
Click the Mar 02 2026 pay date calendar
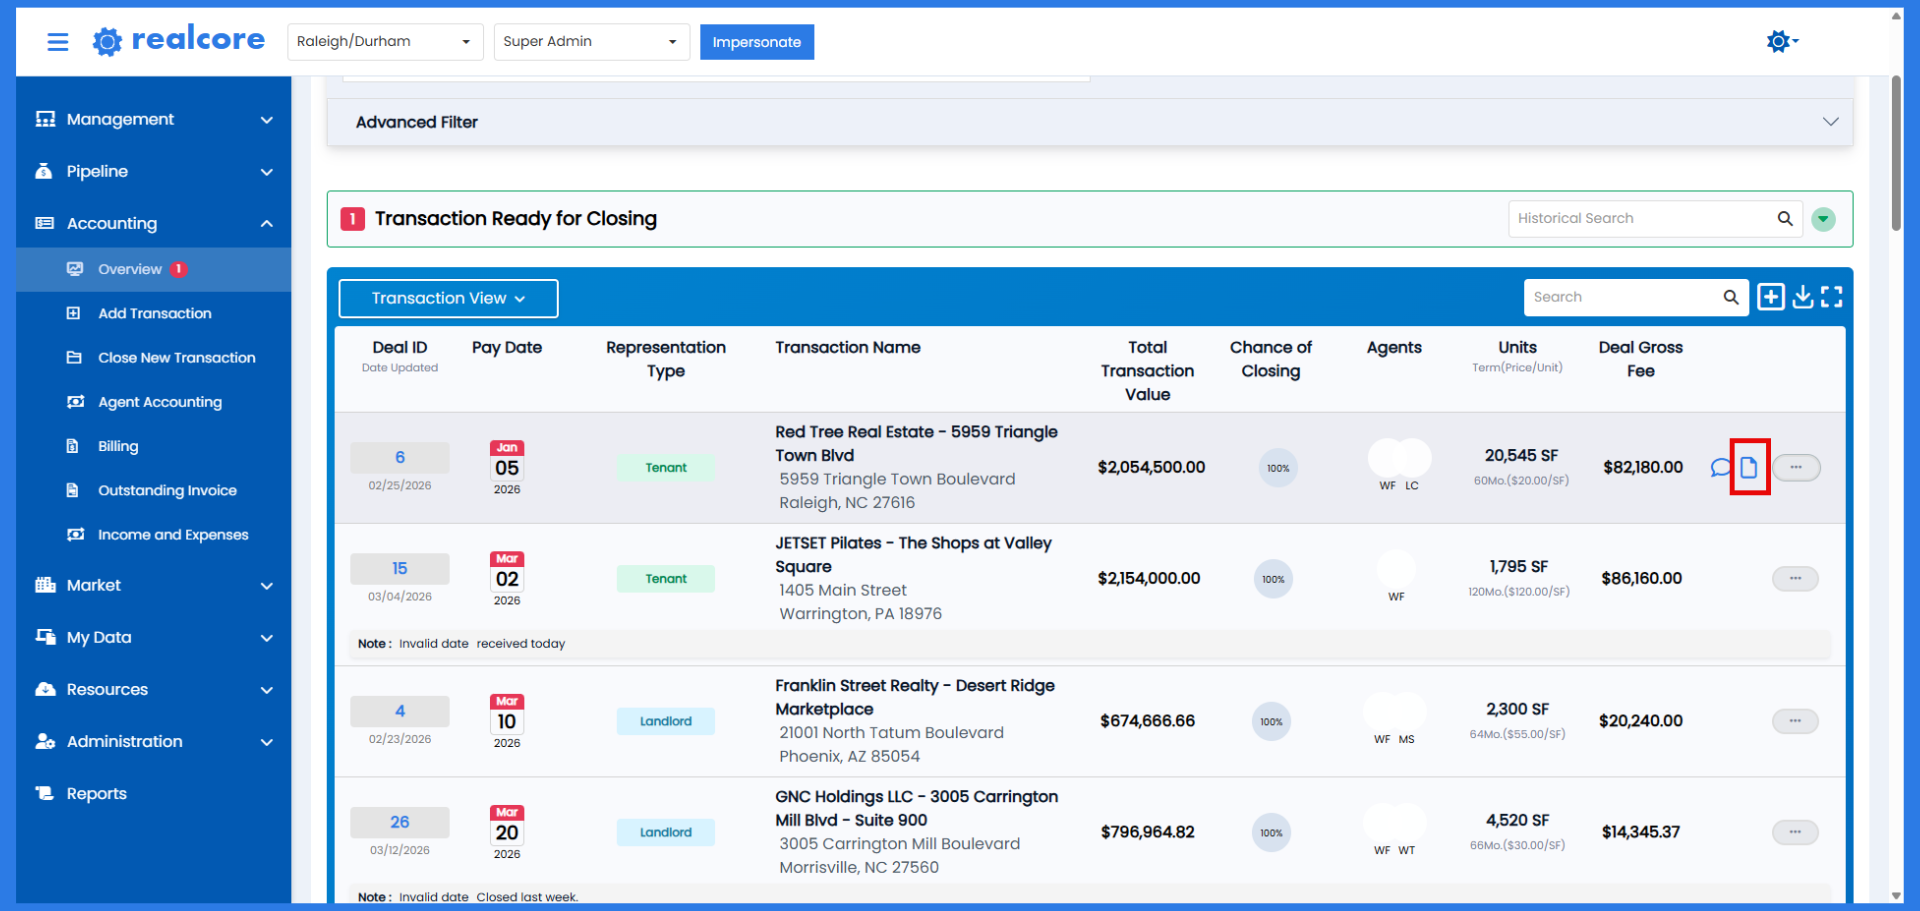coord(507,578)
